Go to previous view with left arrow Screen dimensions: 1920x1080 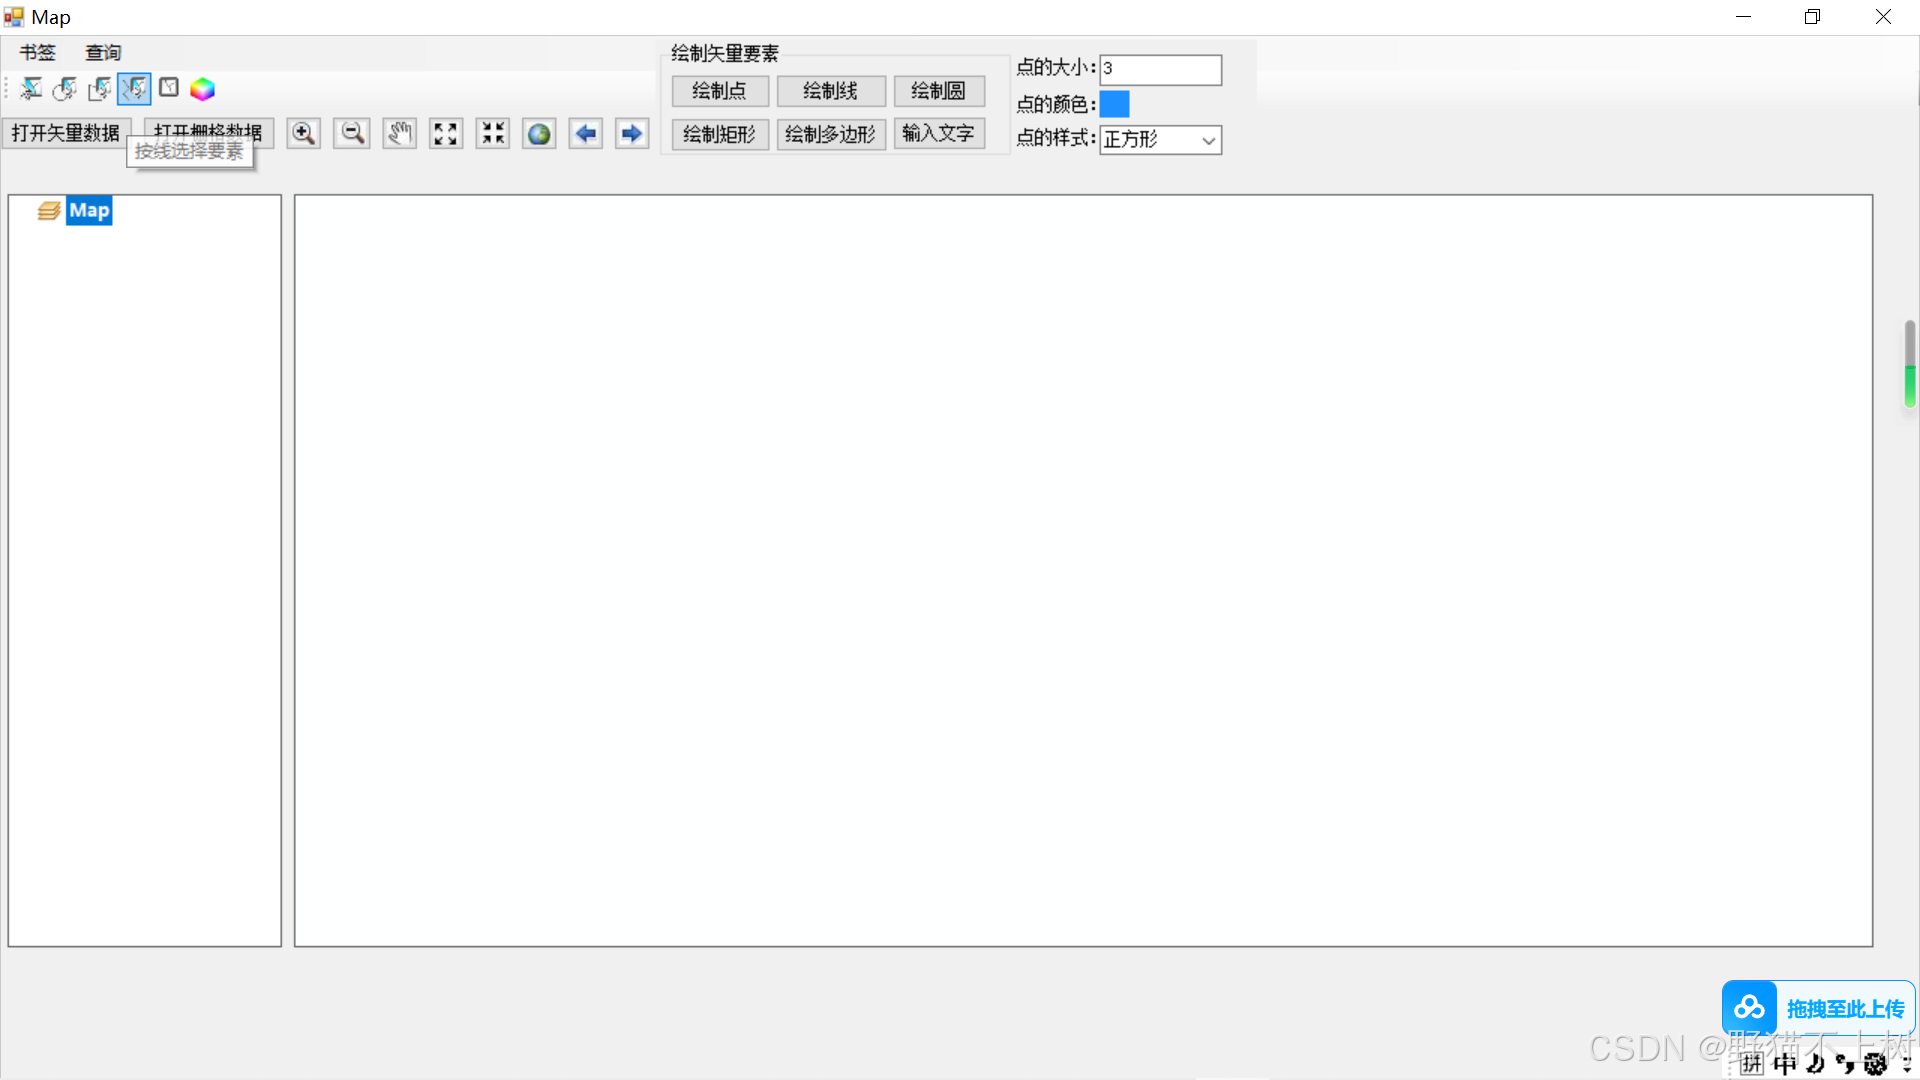[586, 134]
